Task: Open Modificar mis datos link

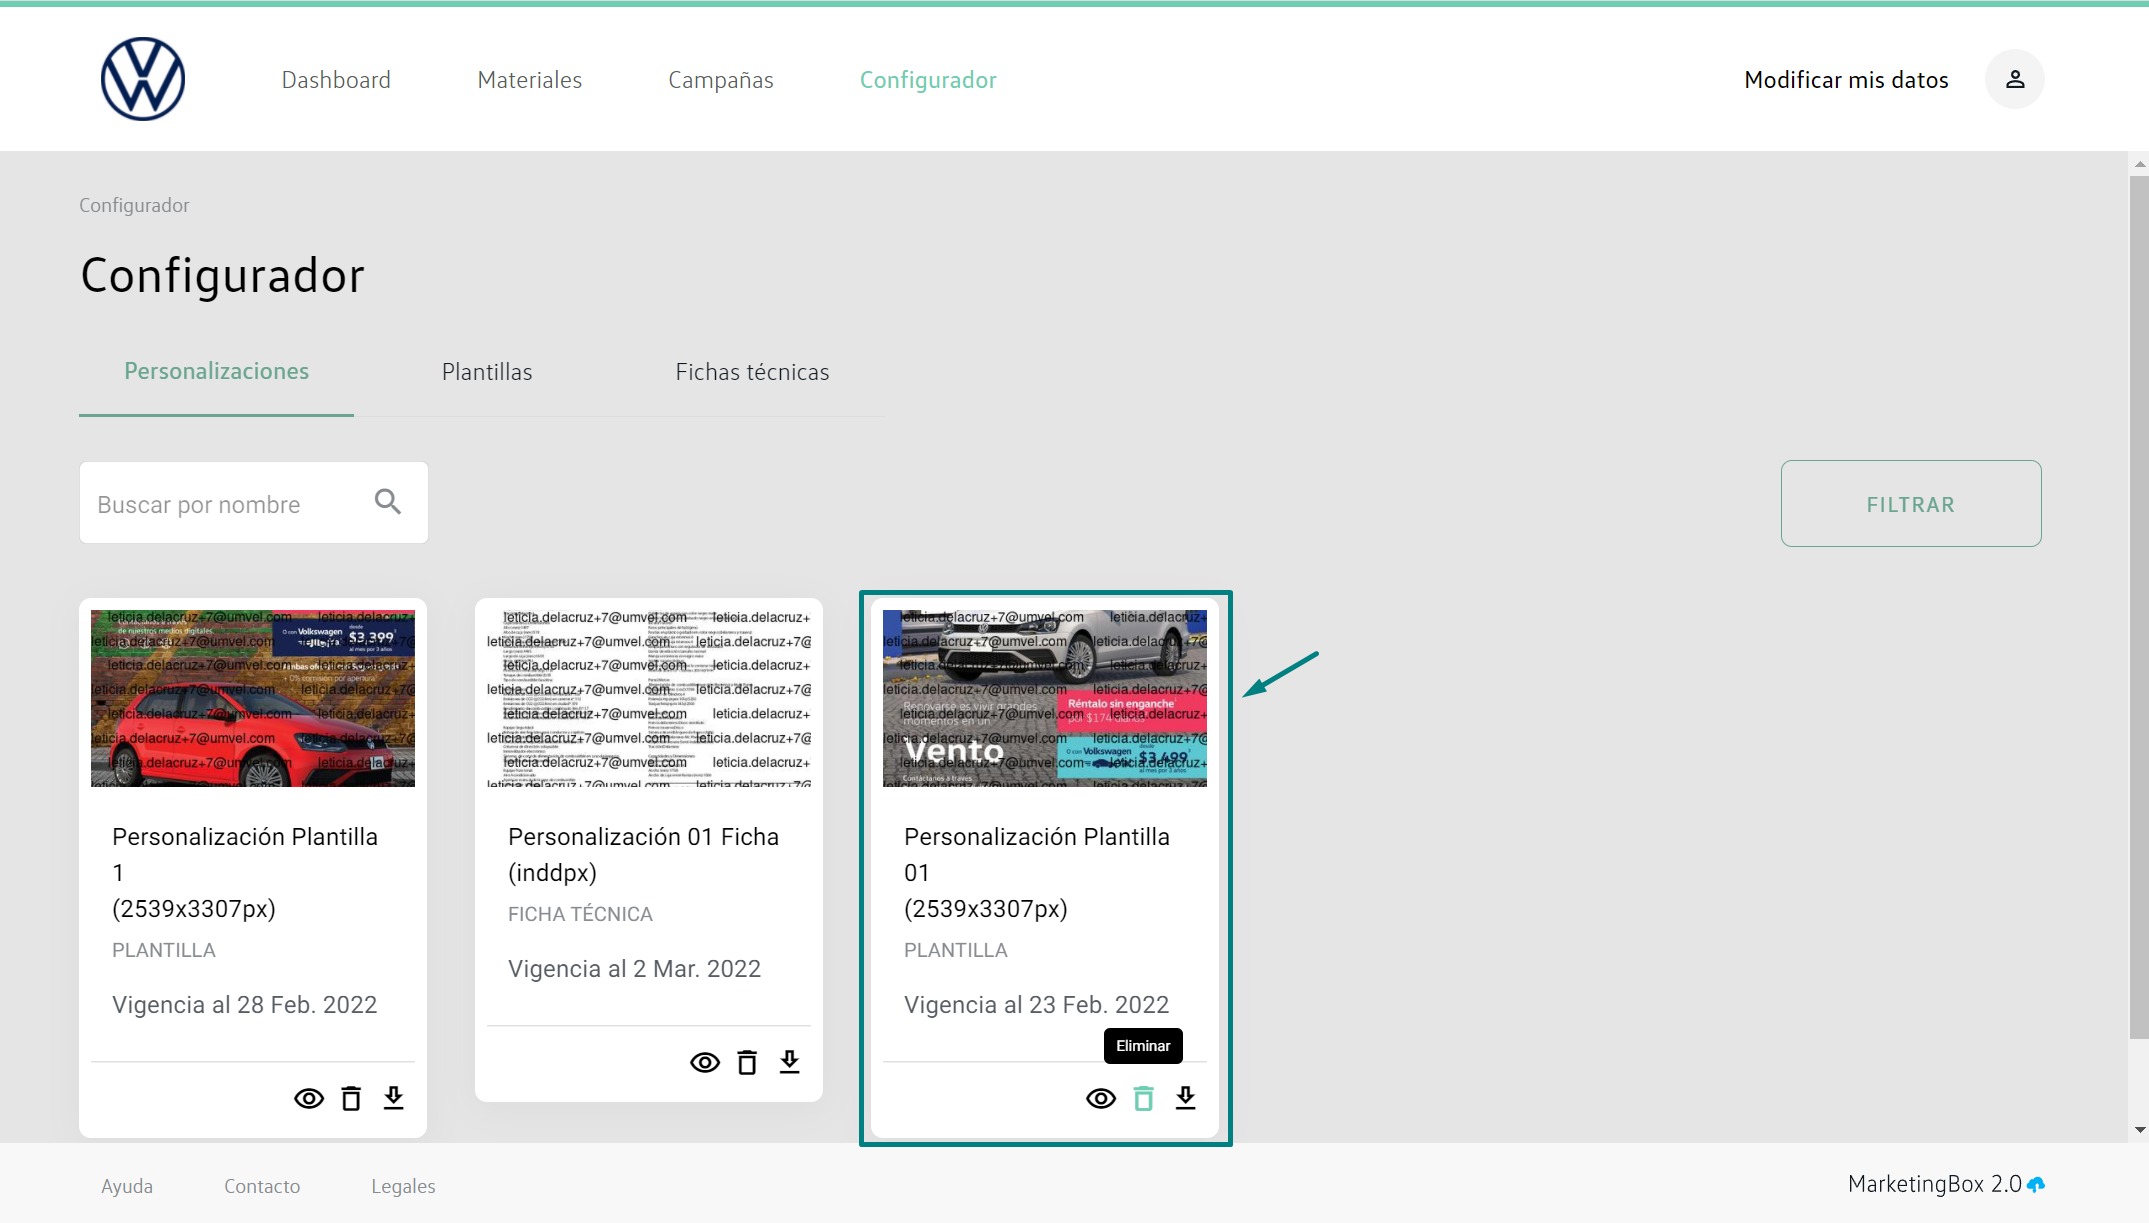Action: click(1845, 80)
